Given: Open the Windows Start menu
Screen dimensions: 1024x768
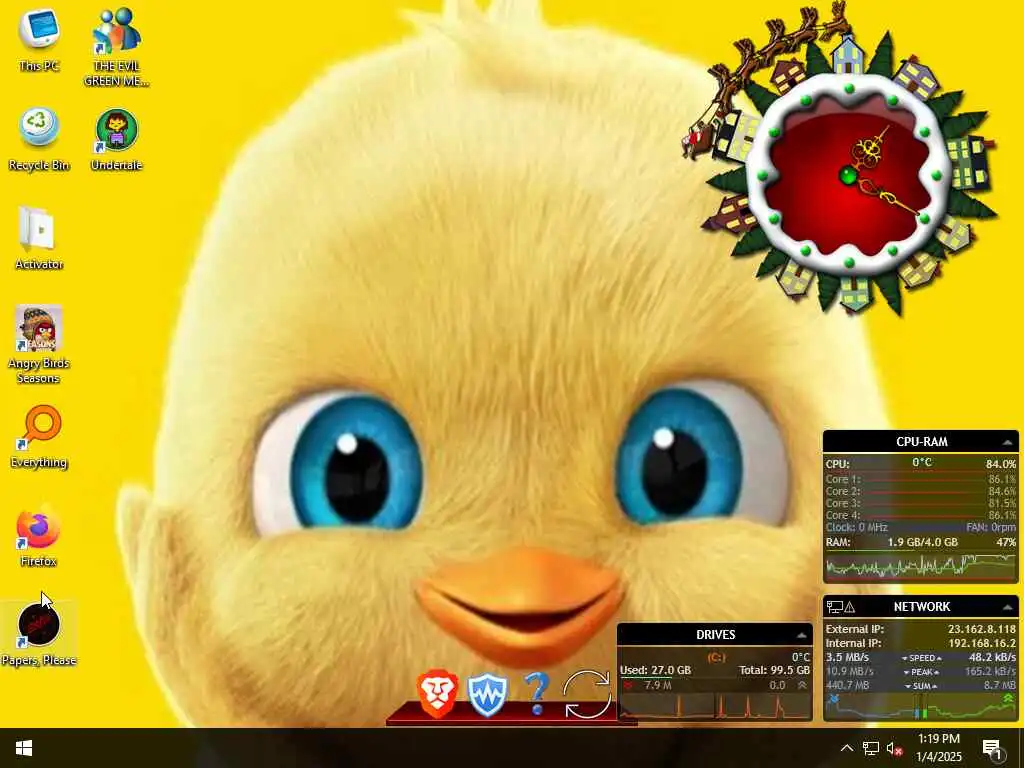Looking at the screenshot, I should (24, 748).
